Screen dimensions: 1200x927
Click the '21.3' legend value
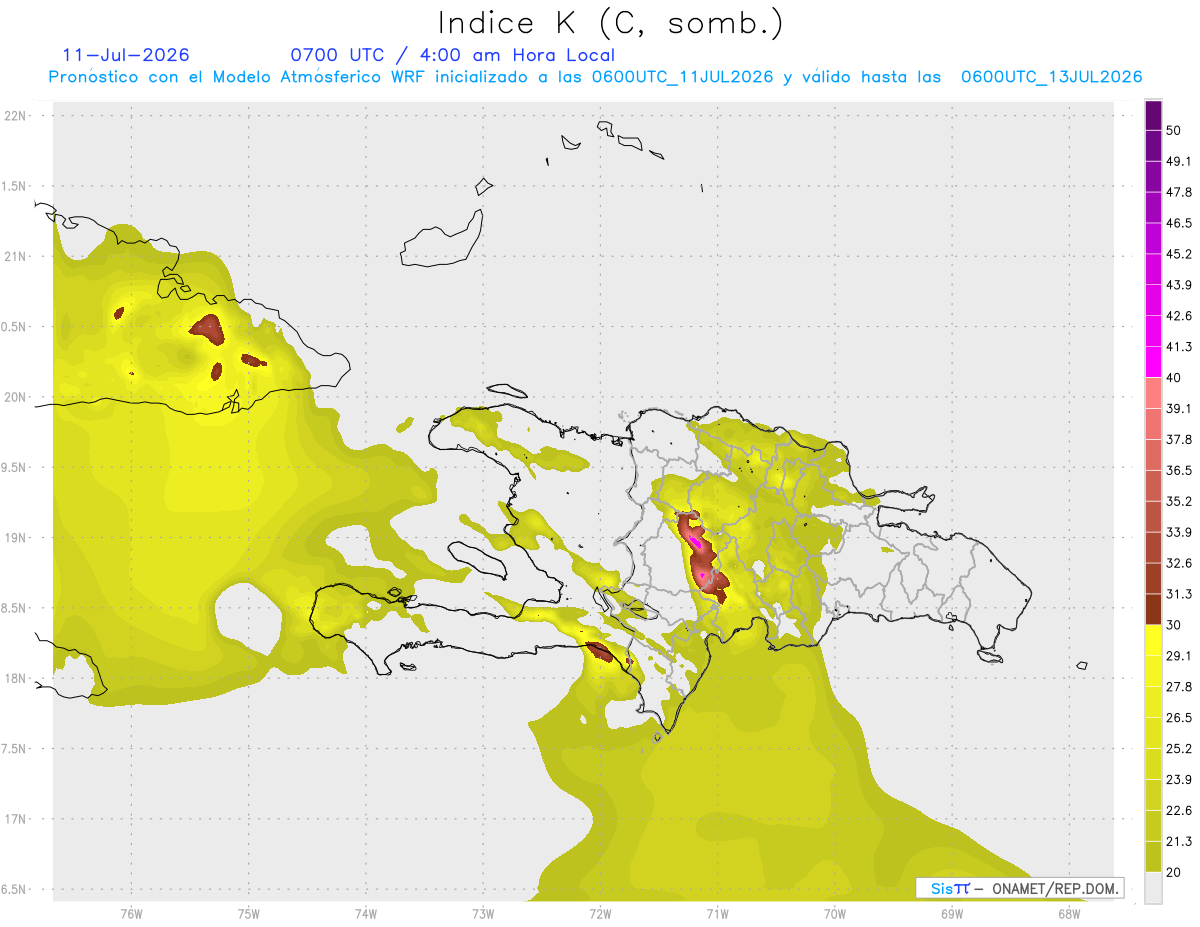pos(1179,842)
